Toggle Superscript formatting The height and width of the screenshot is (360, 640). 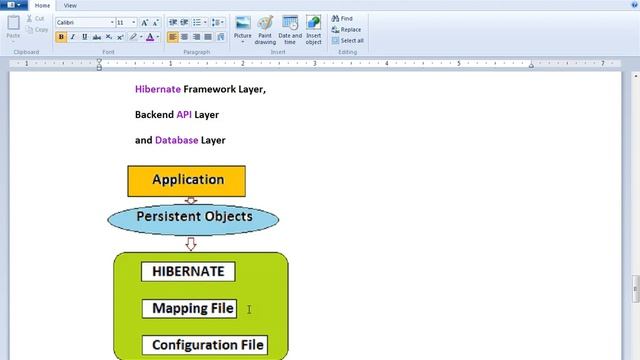(x=120, y=37)
